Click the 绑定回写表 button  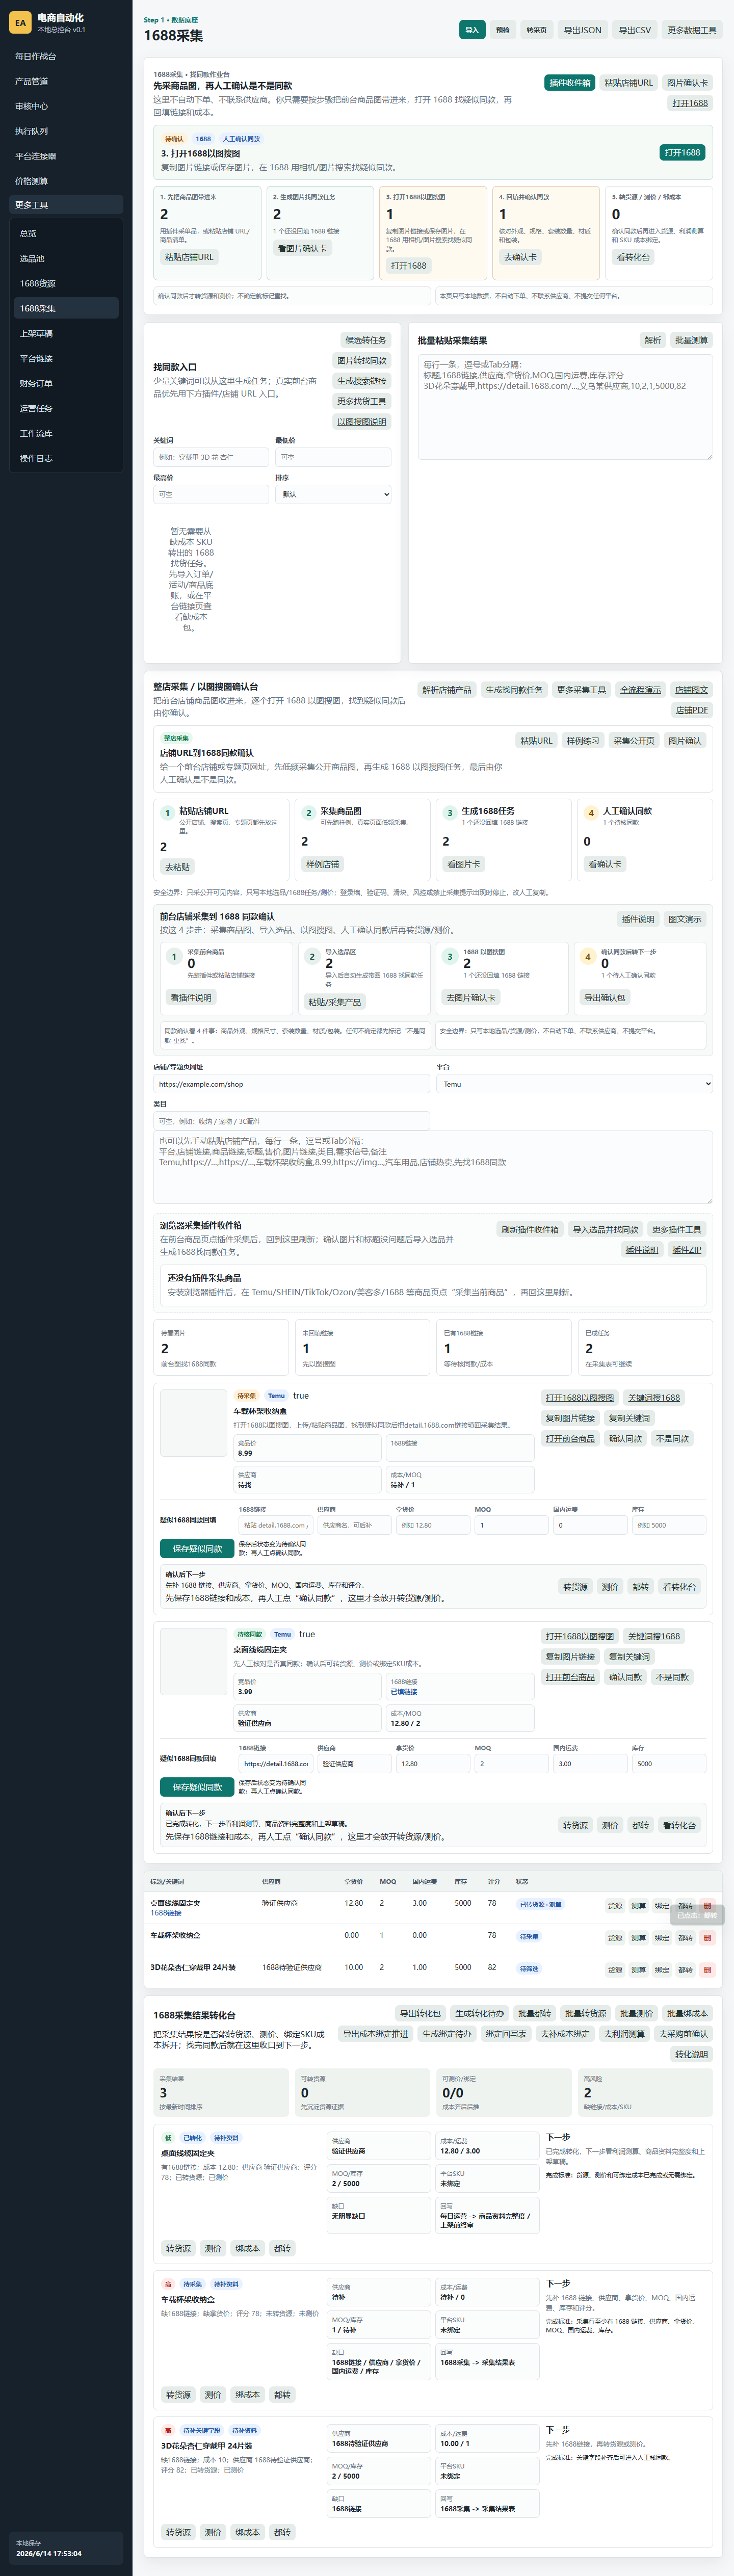506,2033
